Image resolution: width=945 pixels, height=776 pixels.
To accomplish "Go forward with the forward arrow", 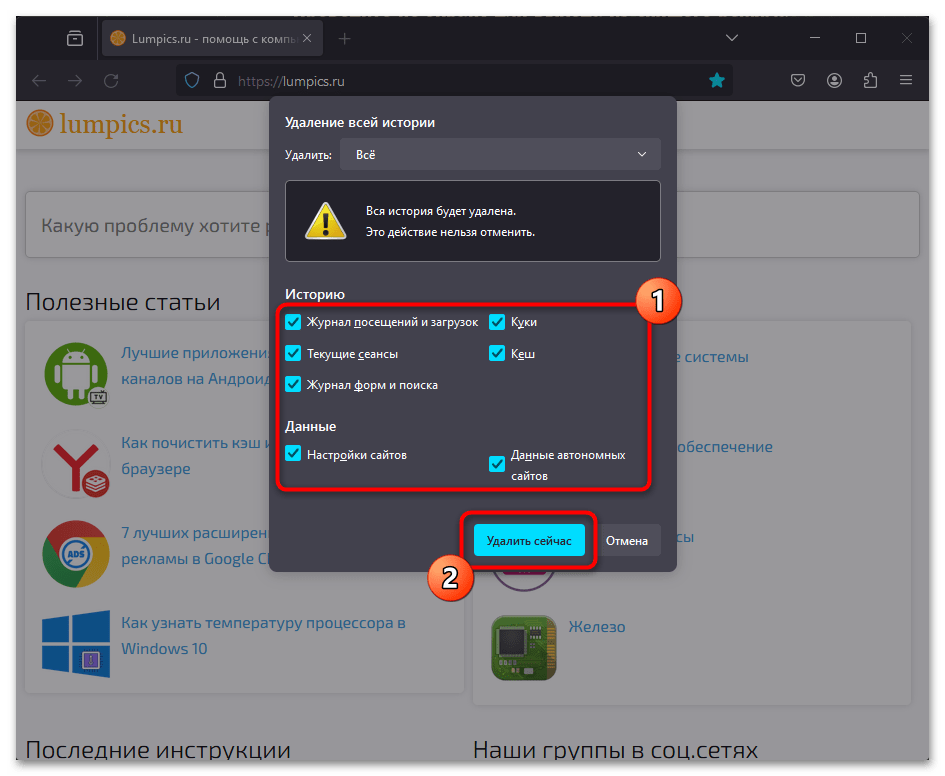I will point(75,81).
